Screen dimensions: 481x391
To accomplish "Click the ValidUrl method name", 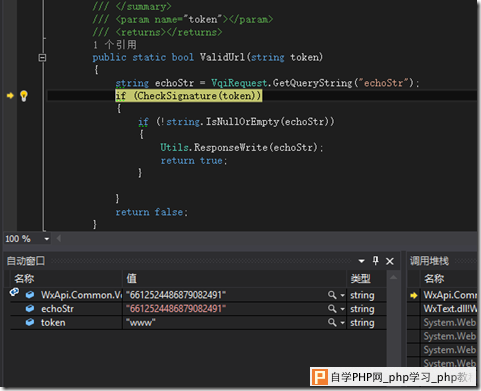I will pos(222,57).
